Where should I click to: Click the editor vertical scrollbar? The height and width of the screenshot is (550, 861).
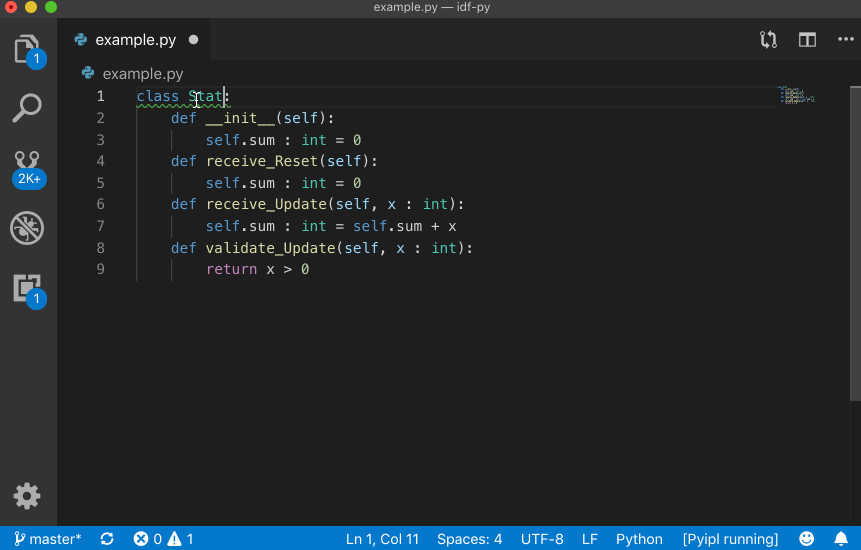855,243
